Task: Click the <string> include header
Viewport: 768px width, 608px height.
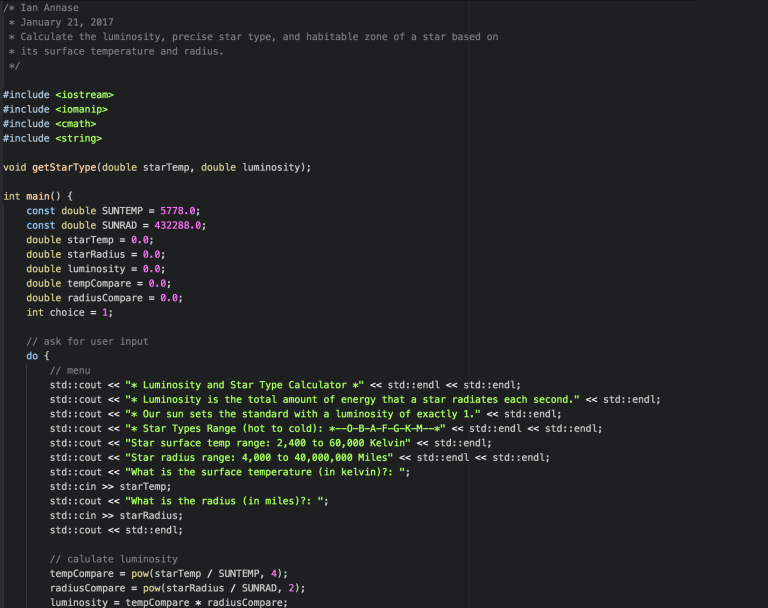Action: click(78, 138)
